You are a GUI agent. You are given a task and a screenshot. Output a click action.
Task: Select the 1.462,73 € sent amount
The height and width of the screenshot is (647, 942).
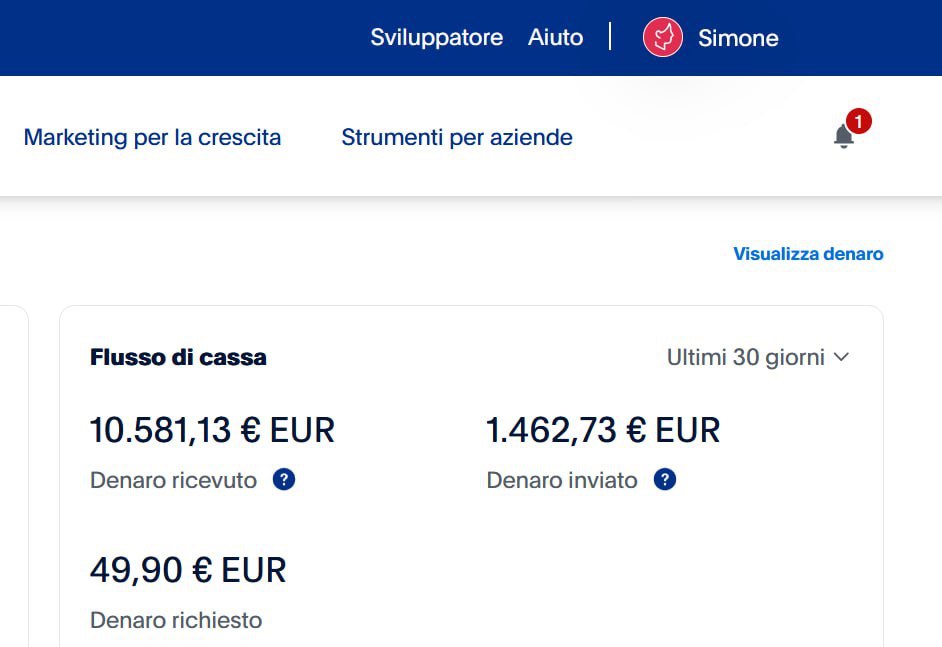pyautogui.click(x=602, y=430)
